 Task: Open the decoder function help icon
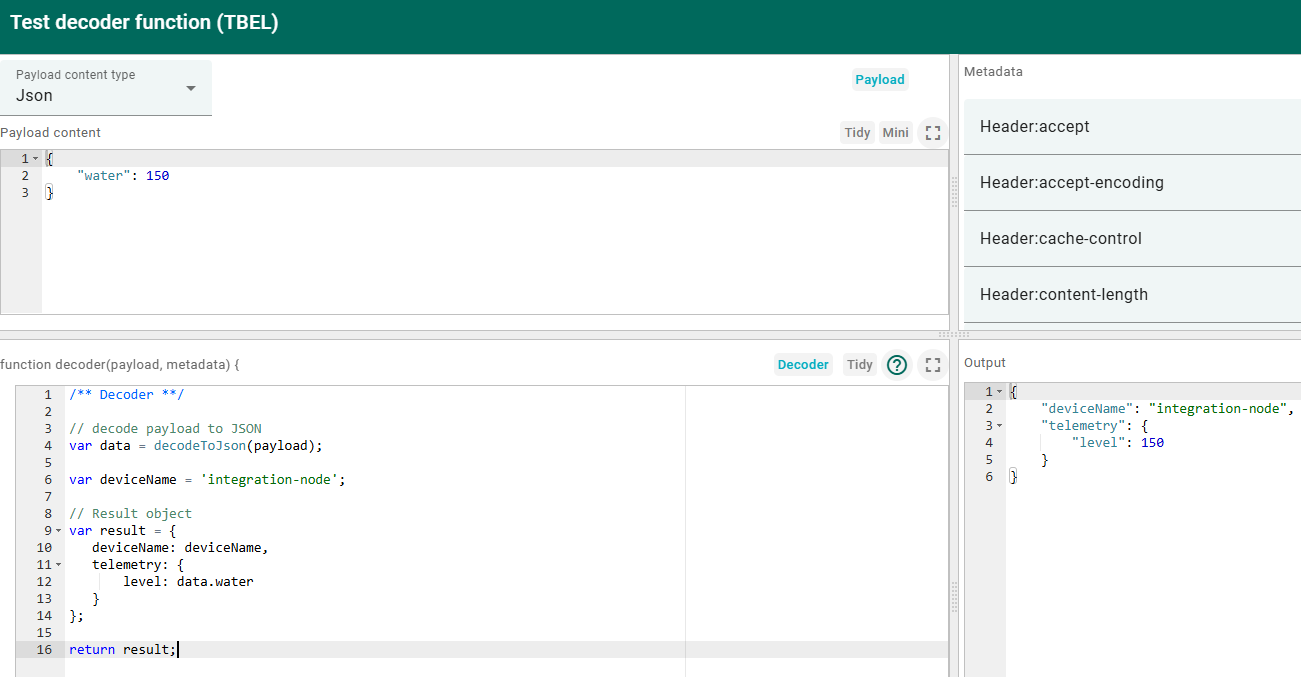click(x=898, y=365)
